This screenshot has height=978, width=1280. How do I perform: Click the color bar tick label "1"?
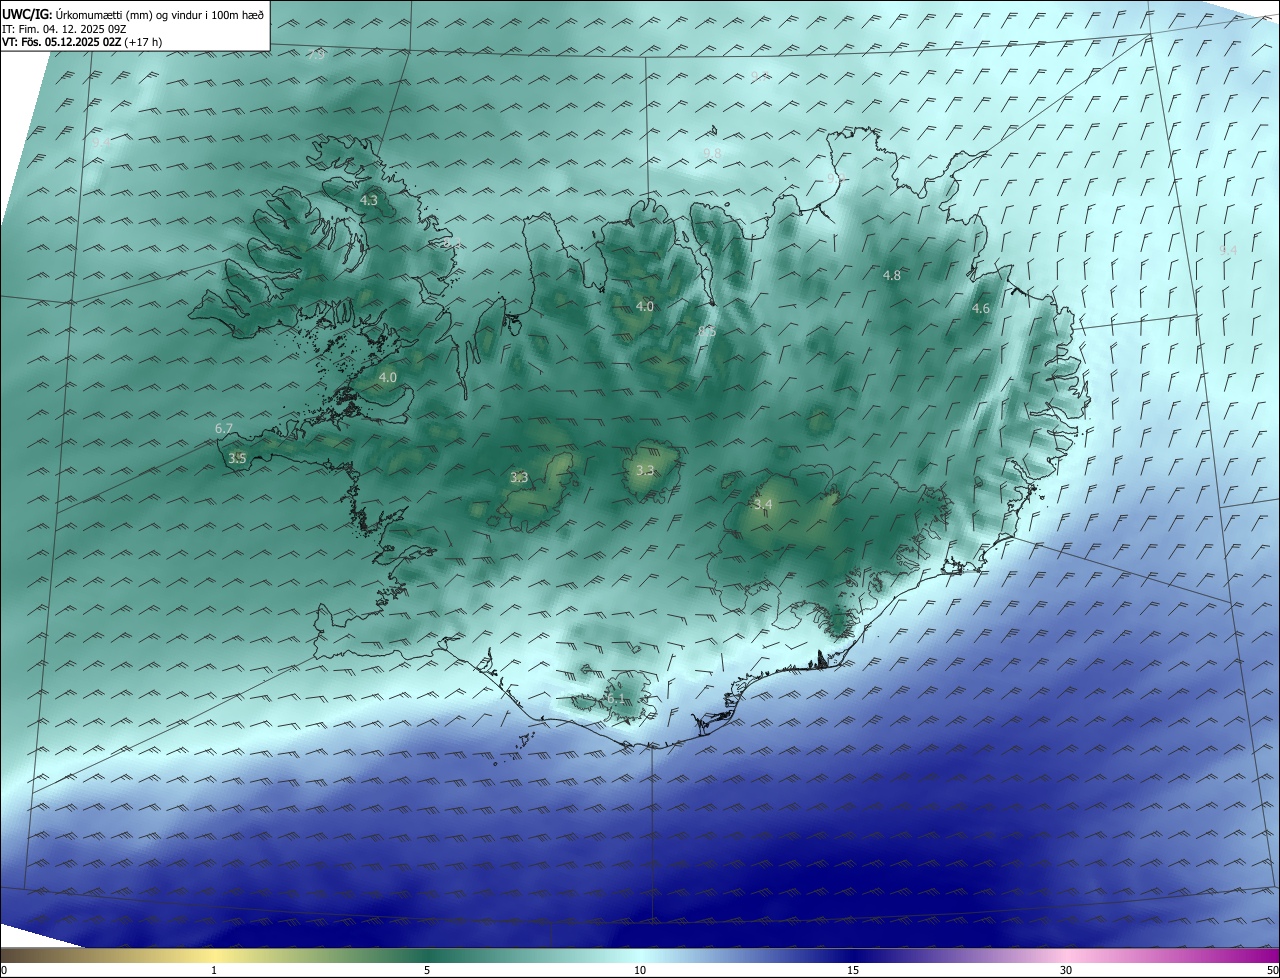click(x=214, y=970)
